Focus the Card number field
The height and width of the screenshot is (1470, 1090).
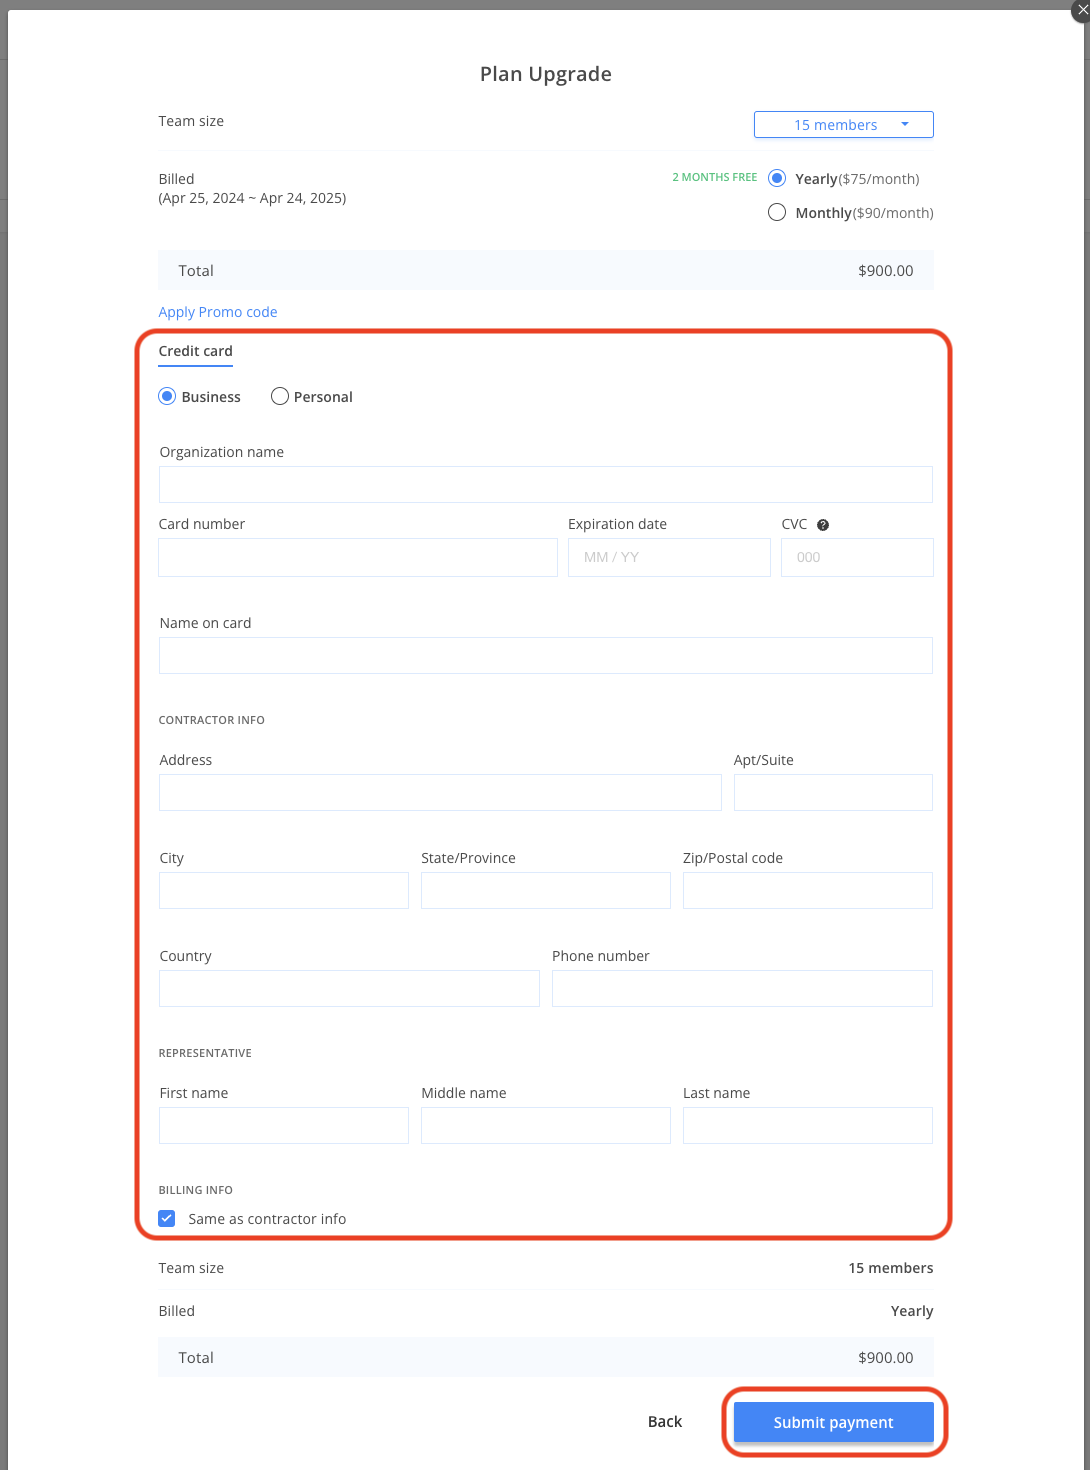point(357,557)
